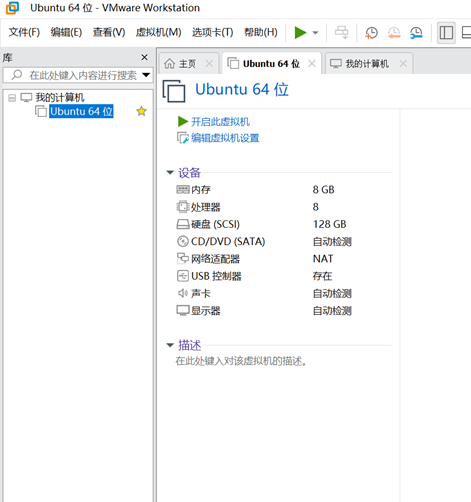This screenshot has width=471, height=502.
Task: Open snapshot manager wrench clock icon
Action: click(x=416, y=33)
